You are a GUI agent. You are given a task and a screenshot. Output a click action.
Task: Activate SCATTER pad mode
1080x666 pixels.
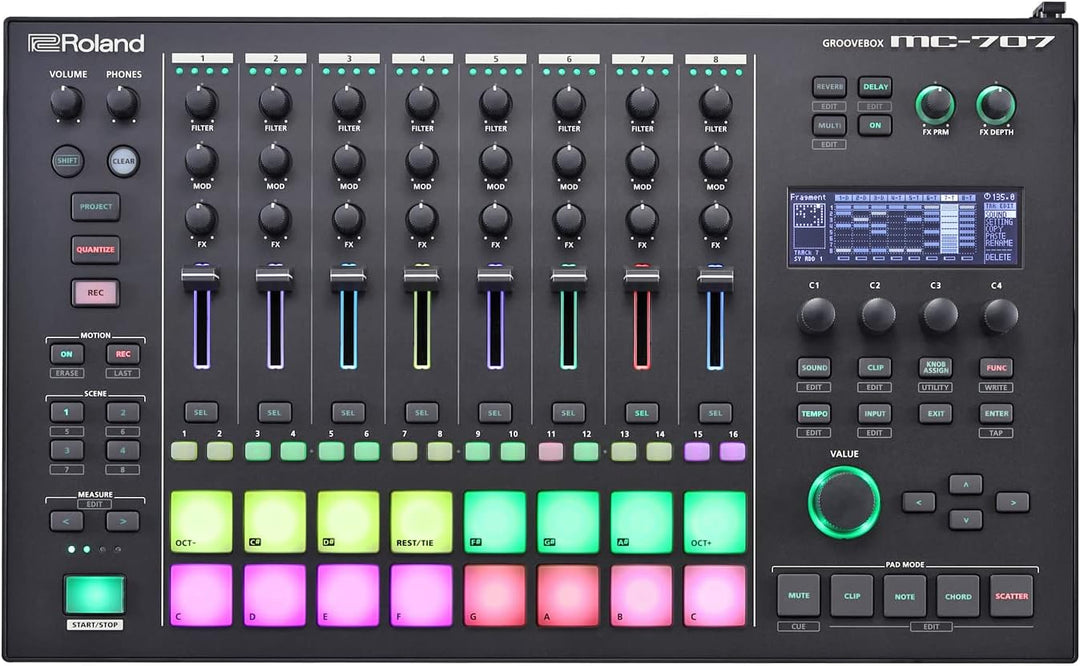point(1011,595)
